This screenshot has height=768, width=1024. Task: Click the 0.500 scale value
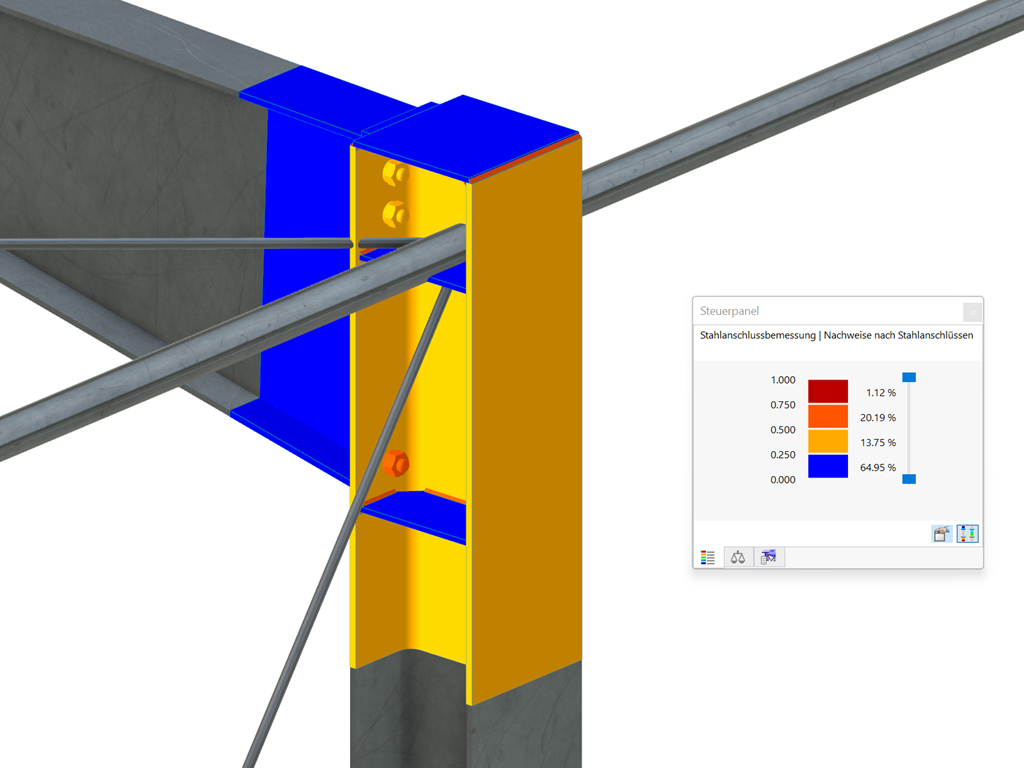click(x=783, y=430)
